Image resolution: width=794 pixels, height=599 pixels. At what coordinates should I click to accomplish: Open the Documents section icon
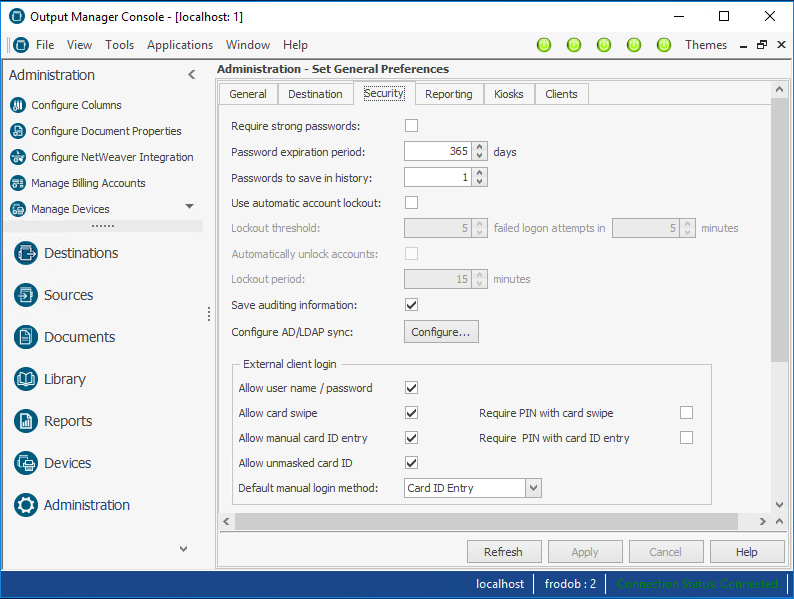26,337
